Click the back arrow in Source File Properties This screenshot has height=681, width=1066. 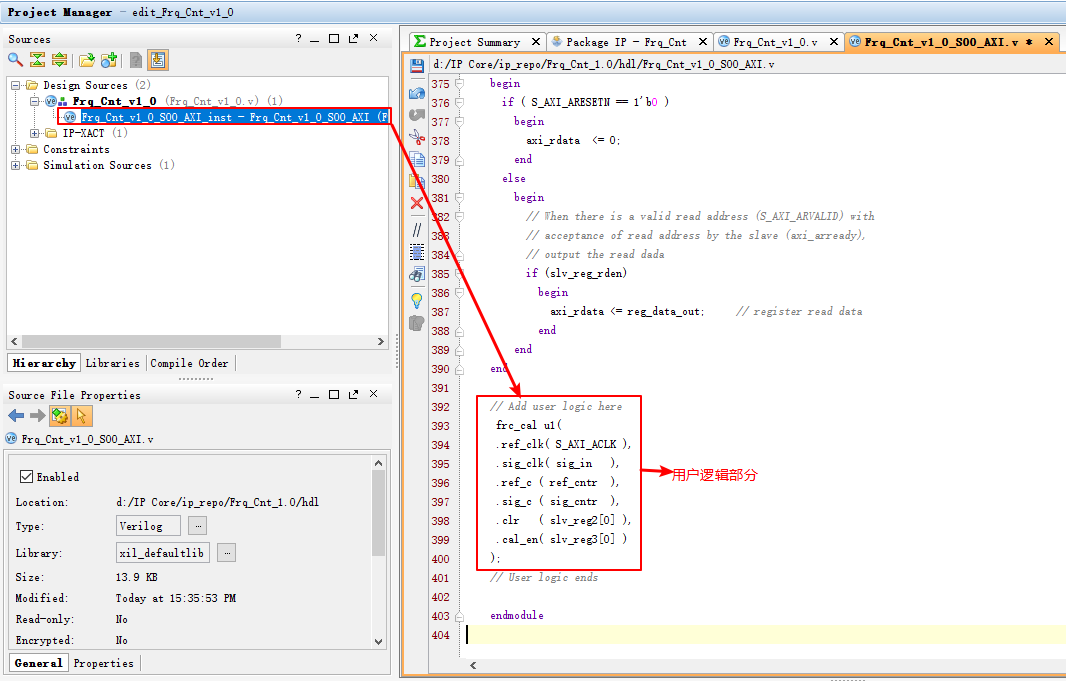point(16,415)
